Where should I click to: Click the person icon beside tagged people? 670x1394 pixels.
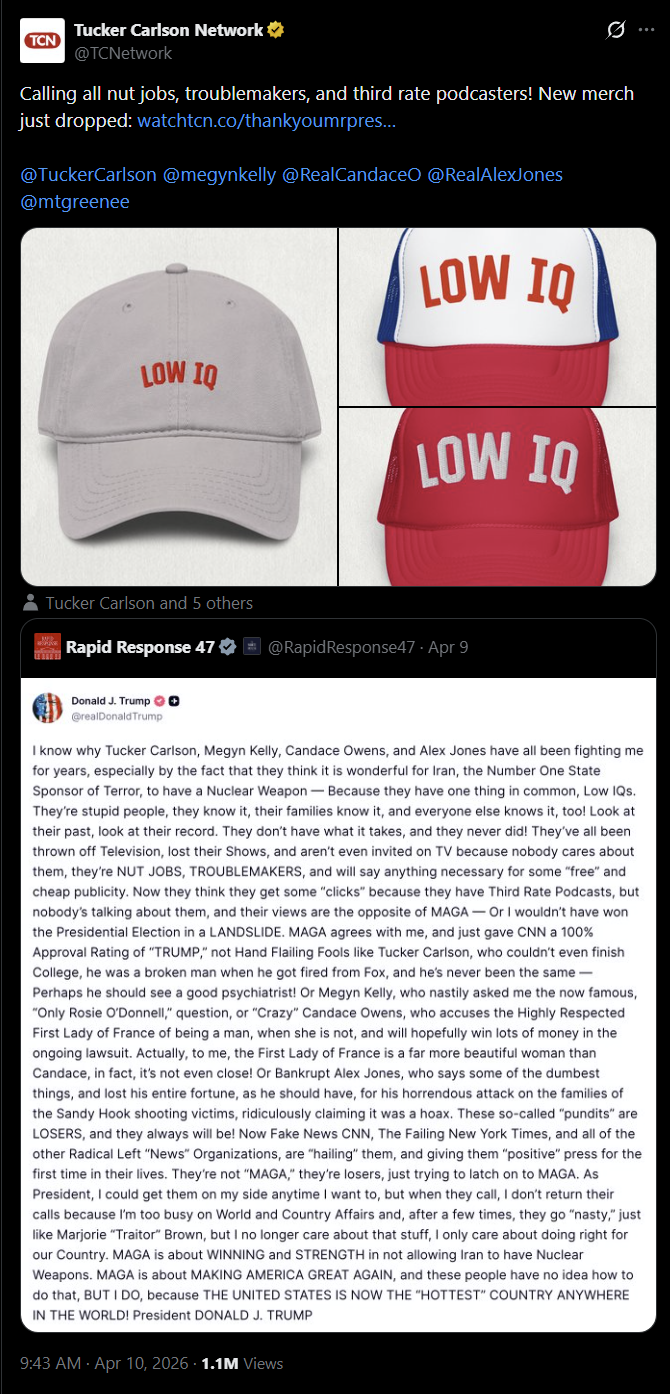[x=30, y=603]
